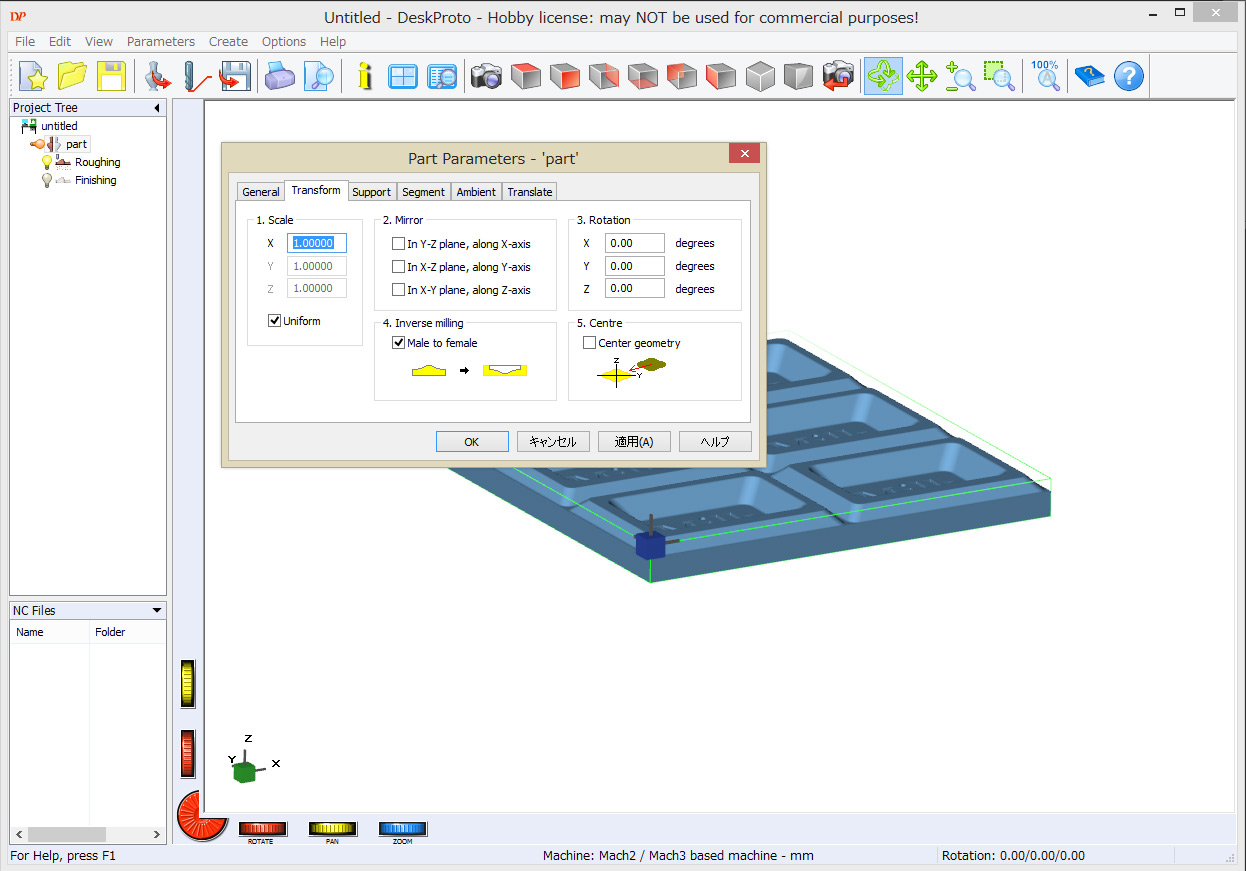Open the Options menu
Screen dimensions: 1246x871
(x=284, y=41)
